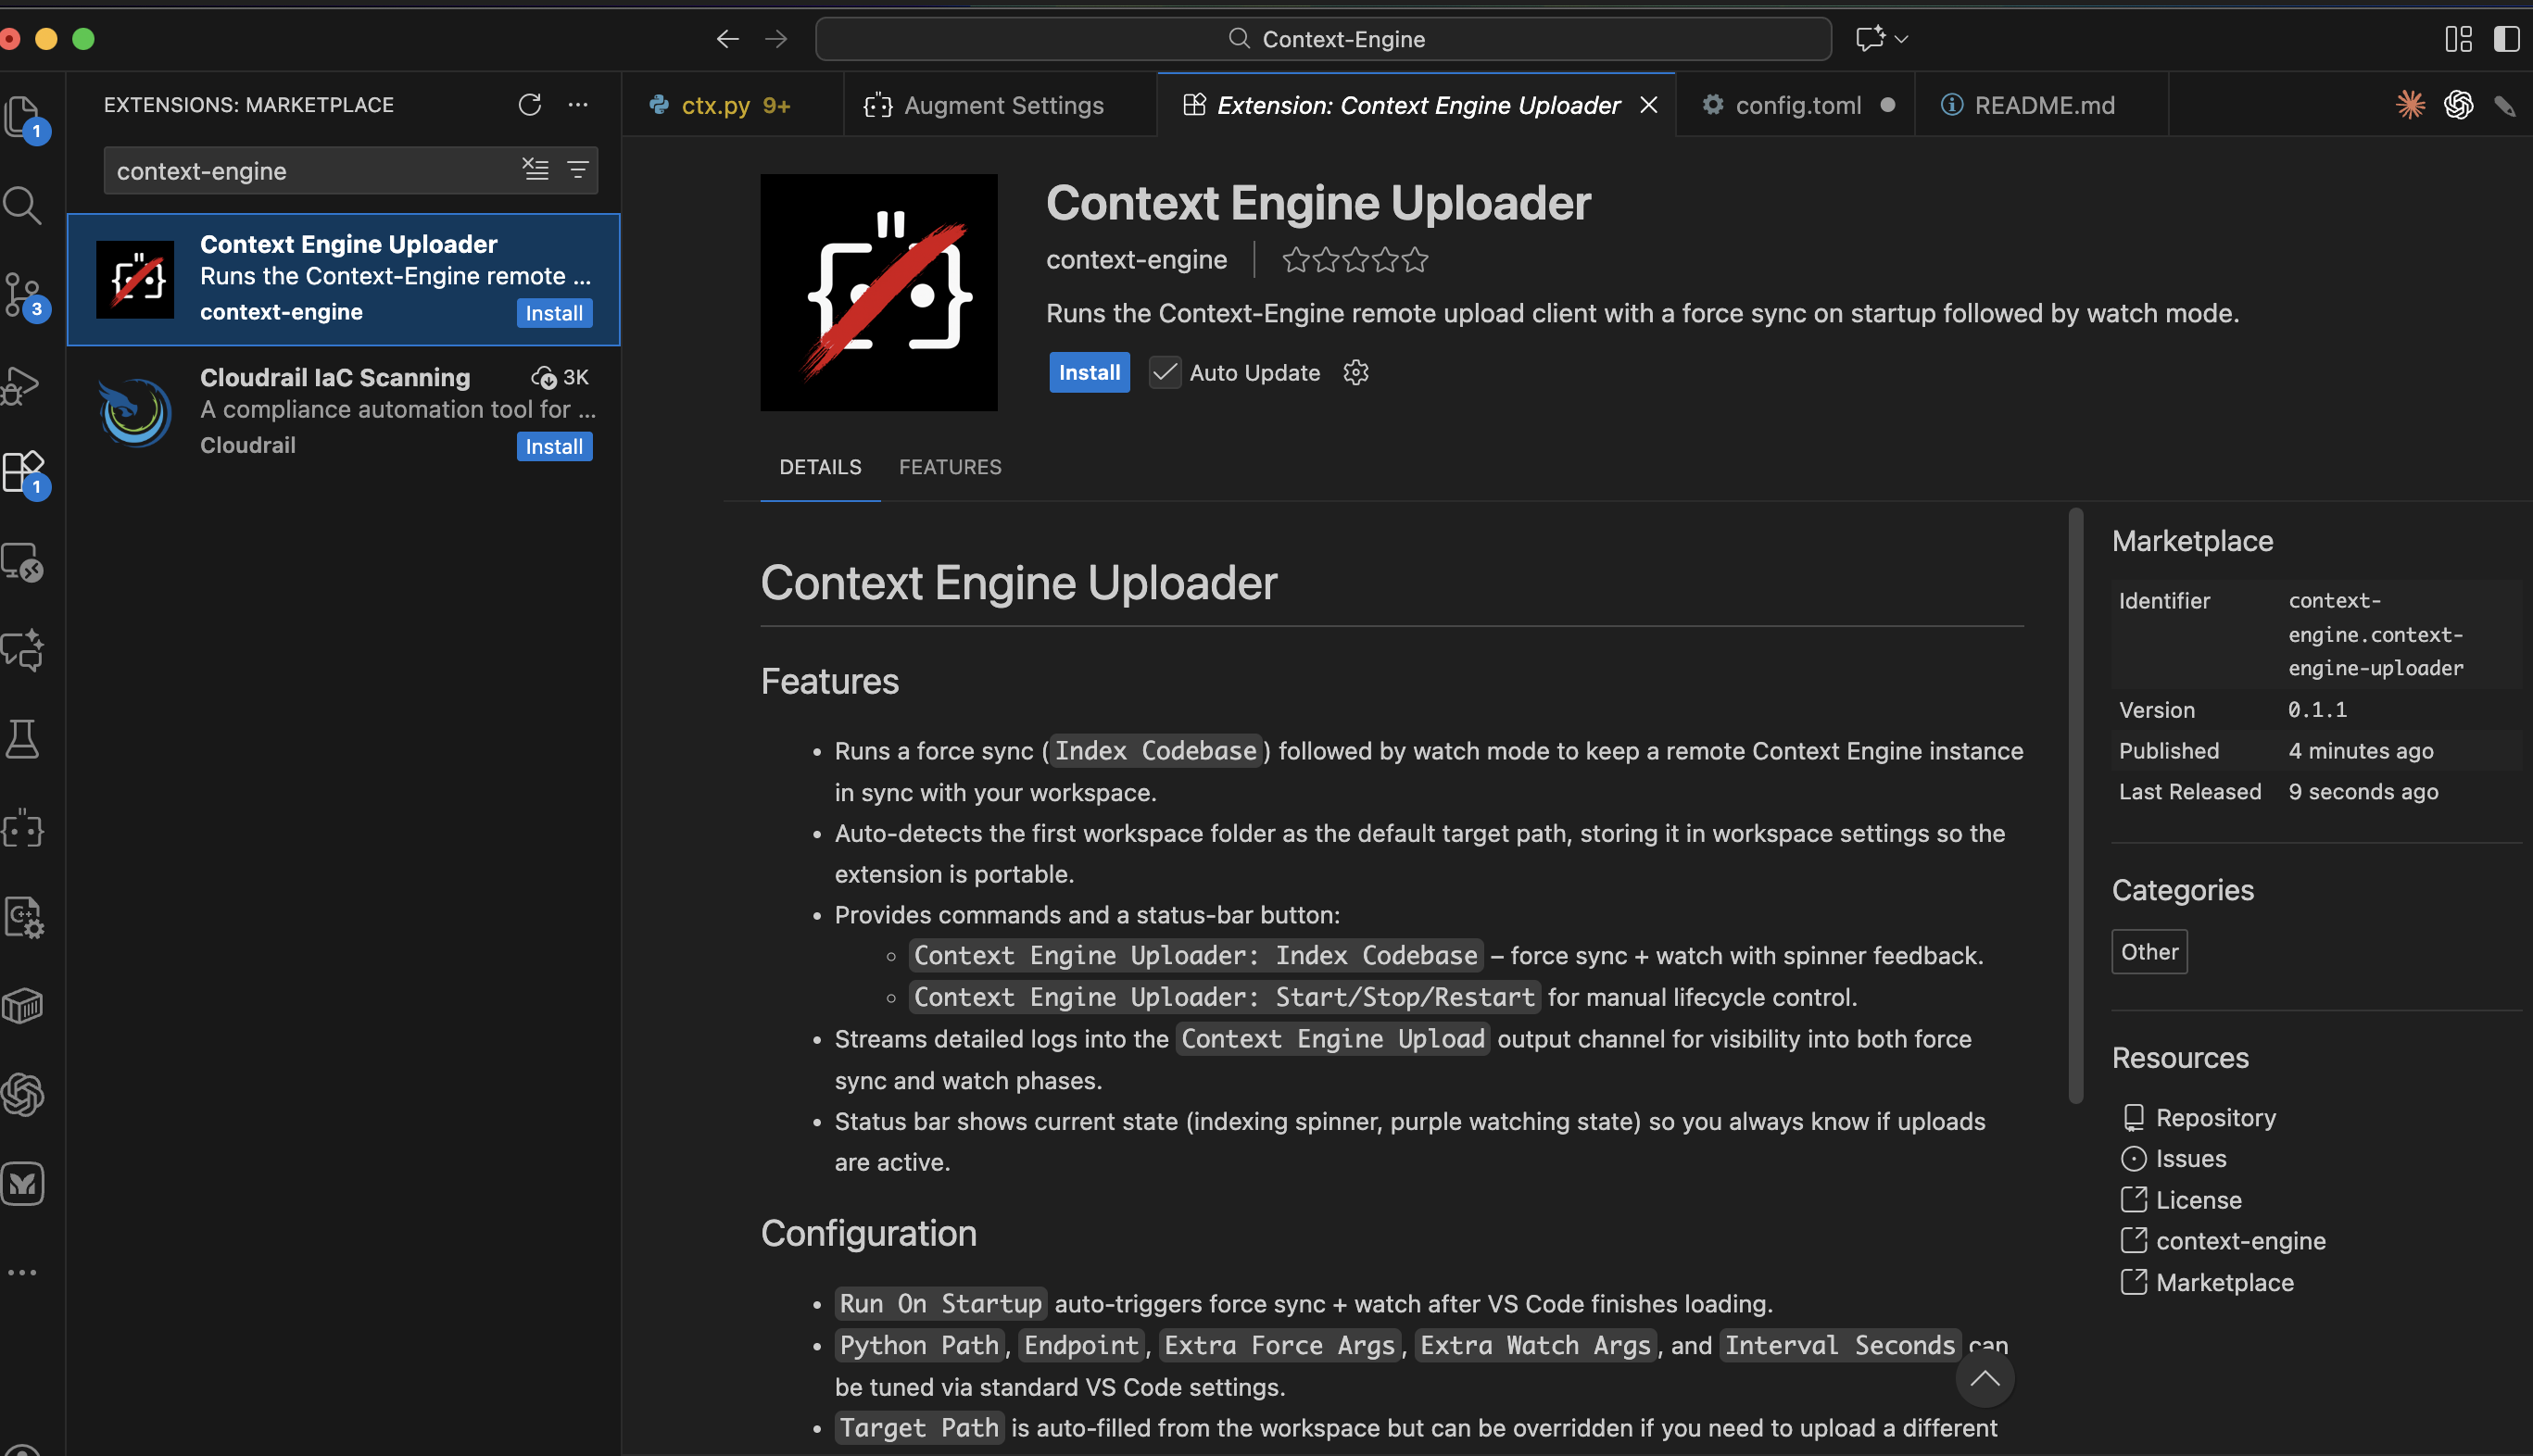Refresh the extensions list
Screen dimensions: 2533x1456
(531, 104)
